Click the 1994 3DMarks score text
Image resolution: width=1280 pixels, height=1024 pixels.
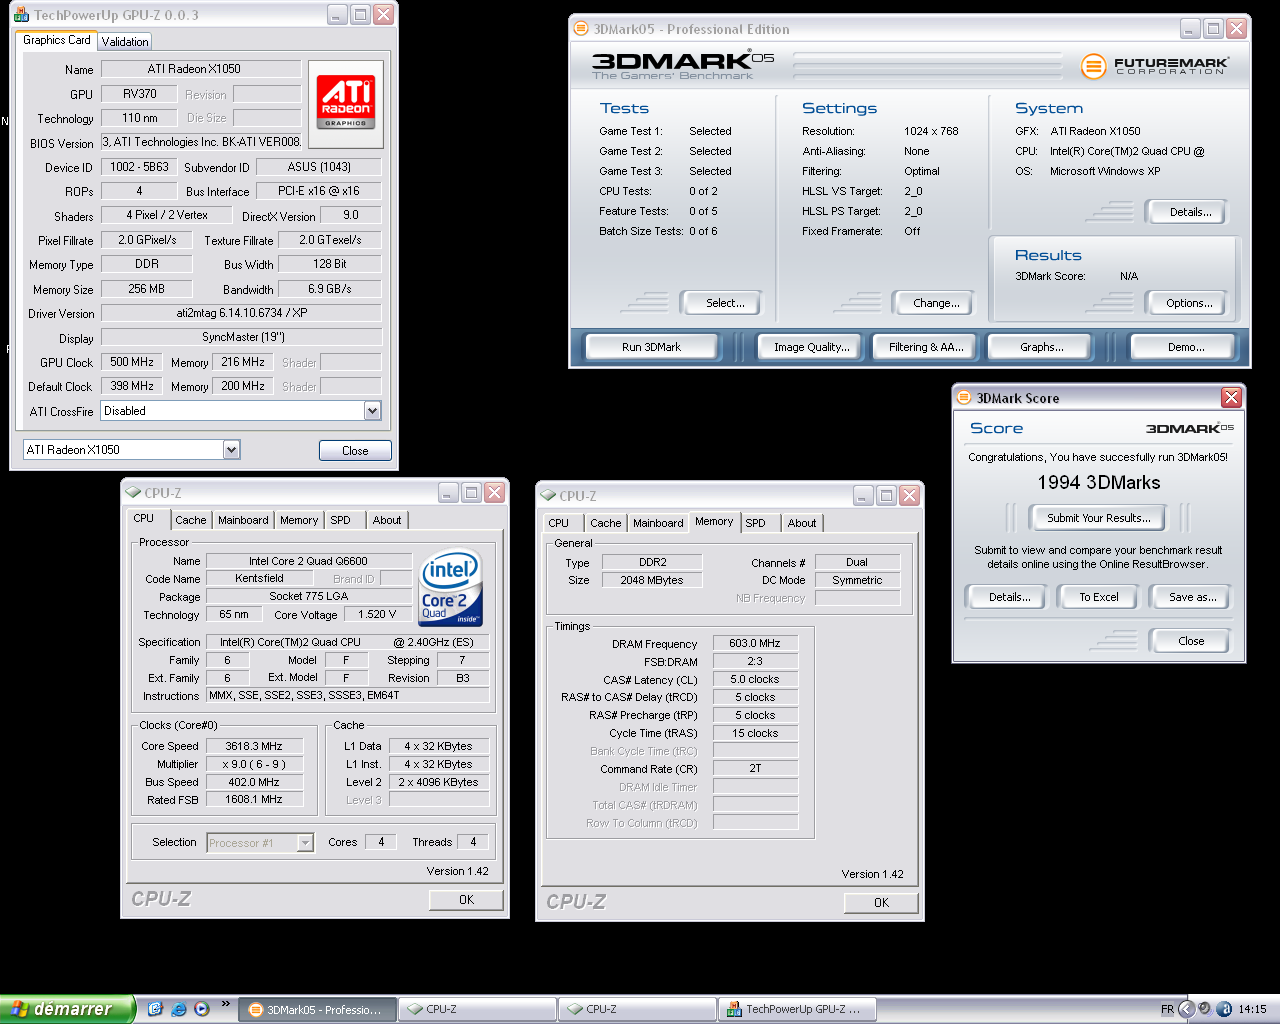point(1098,483)
